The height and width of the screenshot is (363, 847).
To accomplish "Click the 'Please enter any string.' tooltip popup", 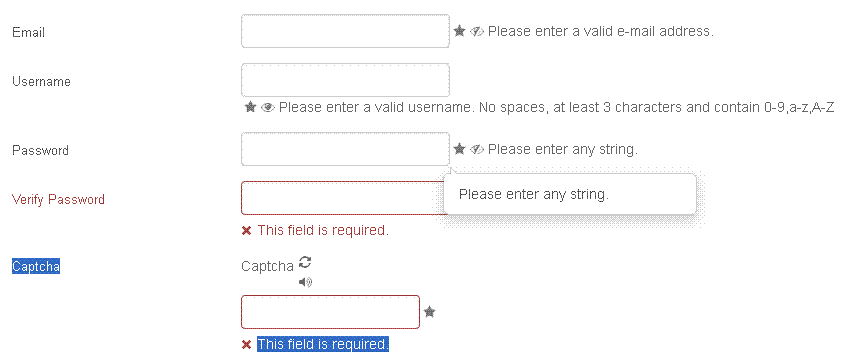I will (x=570, y=194).
